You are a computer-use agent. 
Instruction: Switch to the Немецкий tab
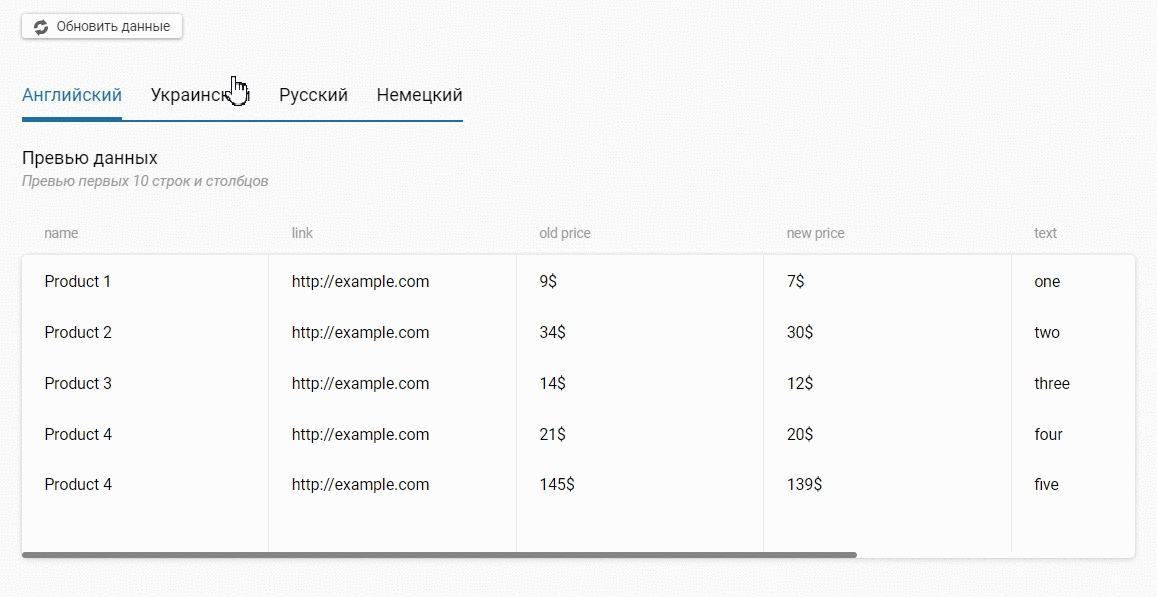[x=419, y=96]
